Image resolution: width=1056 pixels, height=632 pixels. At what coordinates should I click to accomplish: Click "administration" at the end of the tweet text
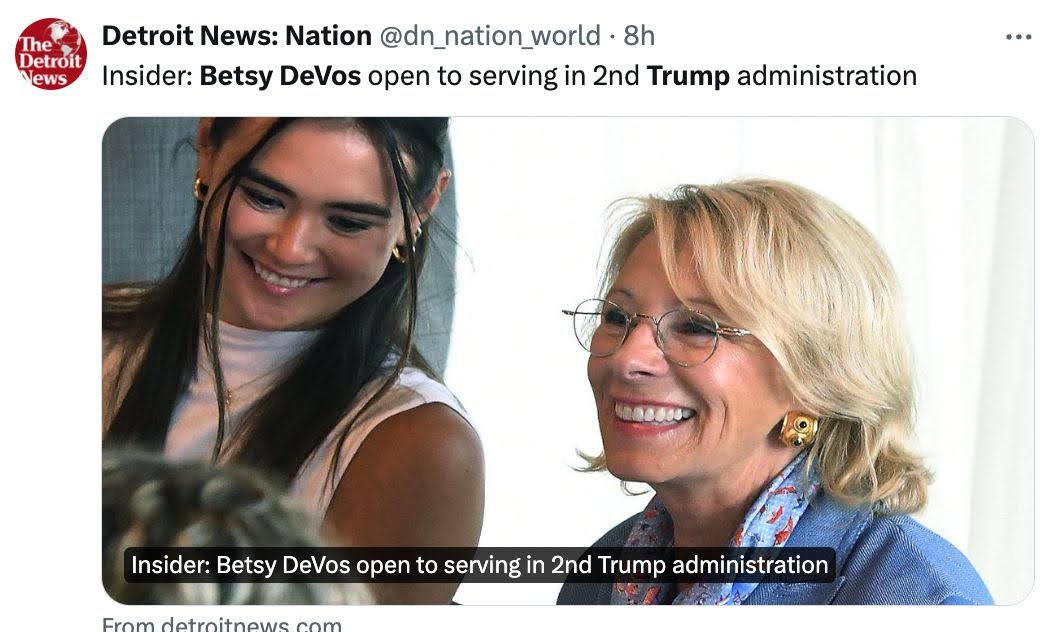tap(826, 76)
